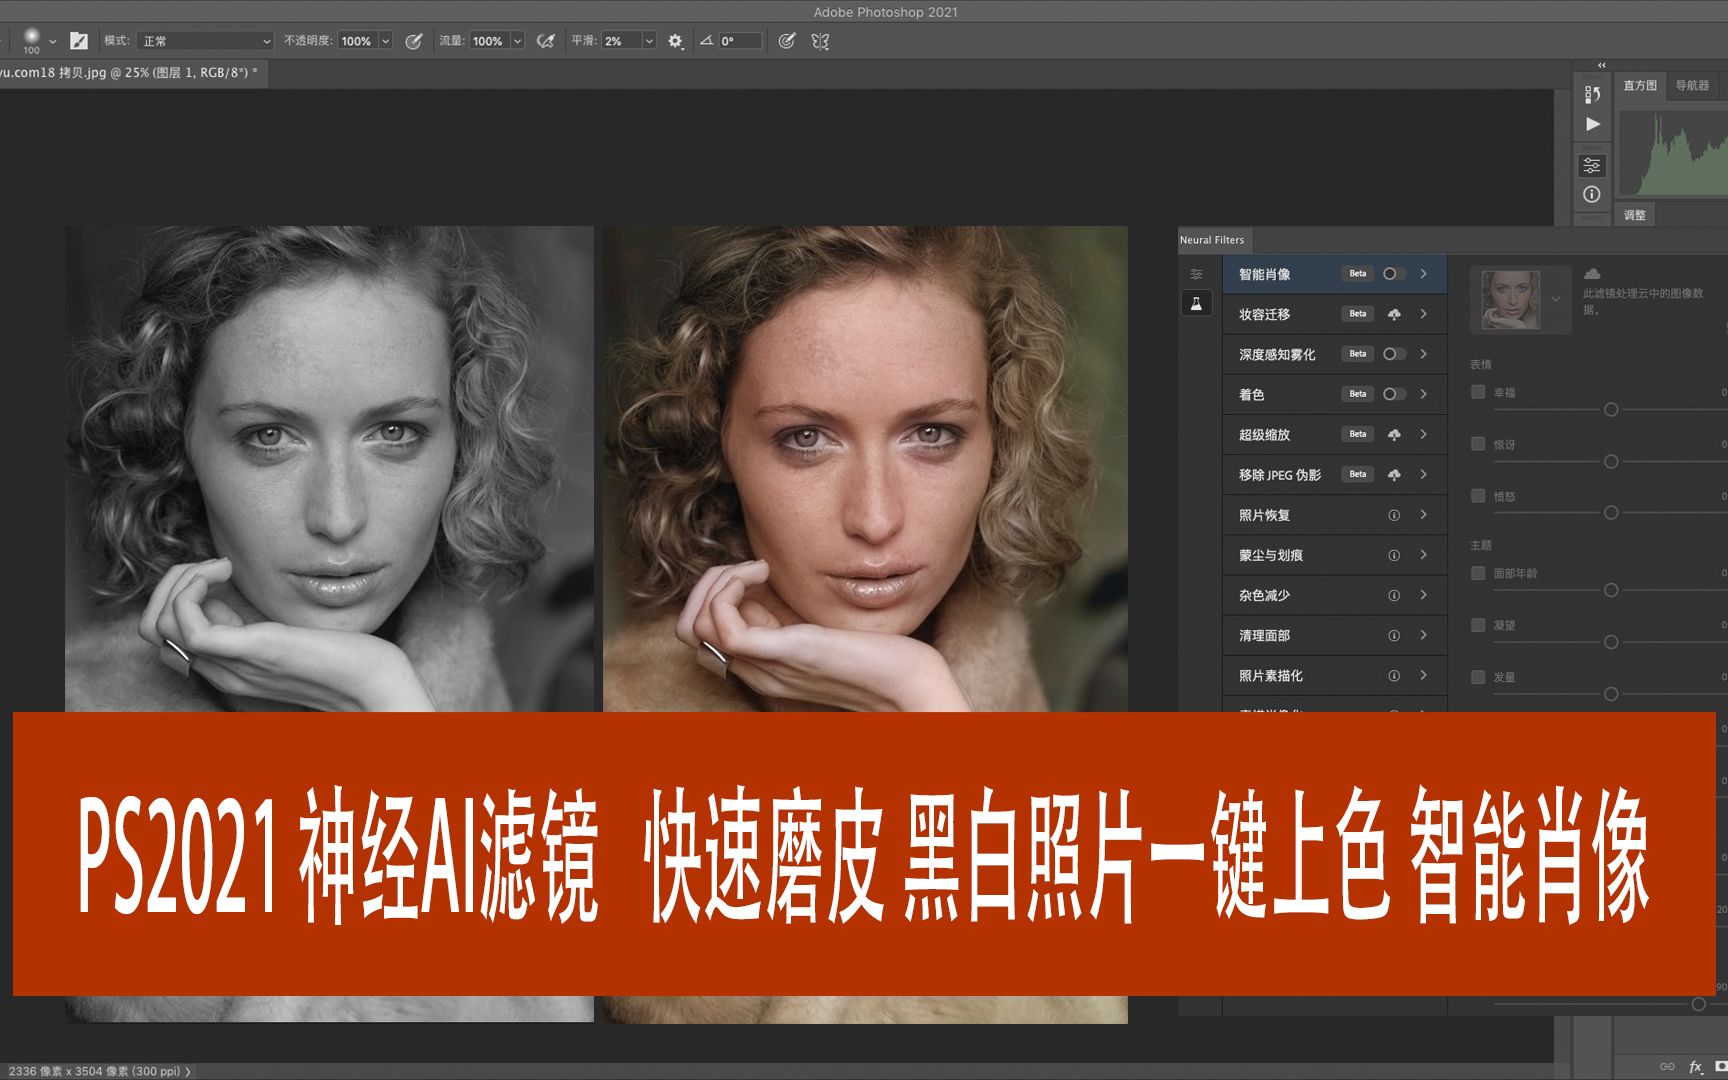
Task: Check the 面部年龄 checkbox
Action: 1478,573
